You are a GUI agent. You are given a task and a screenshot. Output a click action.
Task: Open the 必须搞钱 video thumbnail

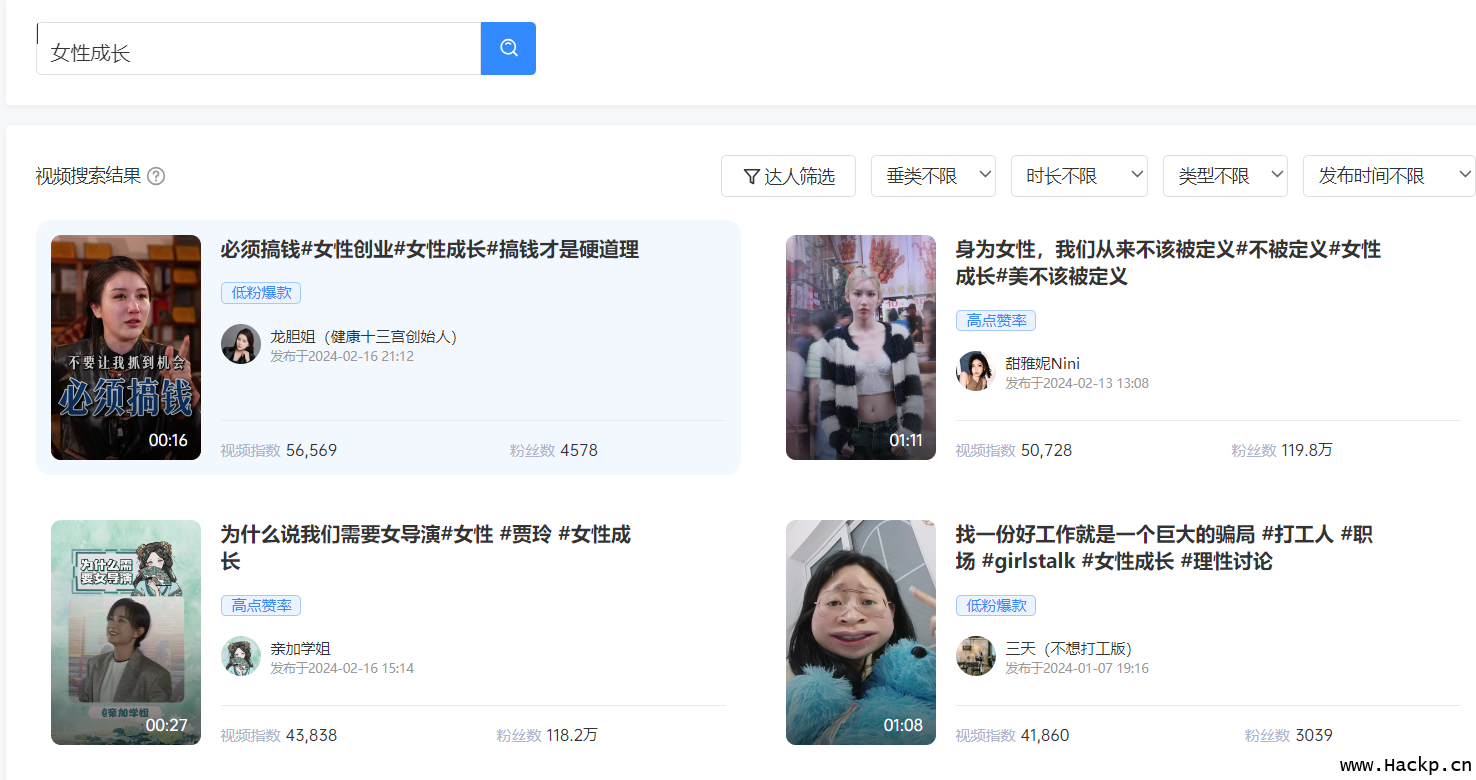coord(126,347)
